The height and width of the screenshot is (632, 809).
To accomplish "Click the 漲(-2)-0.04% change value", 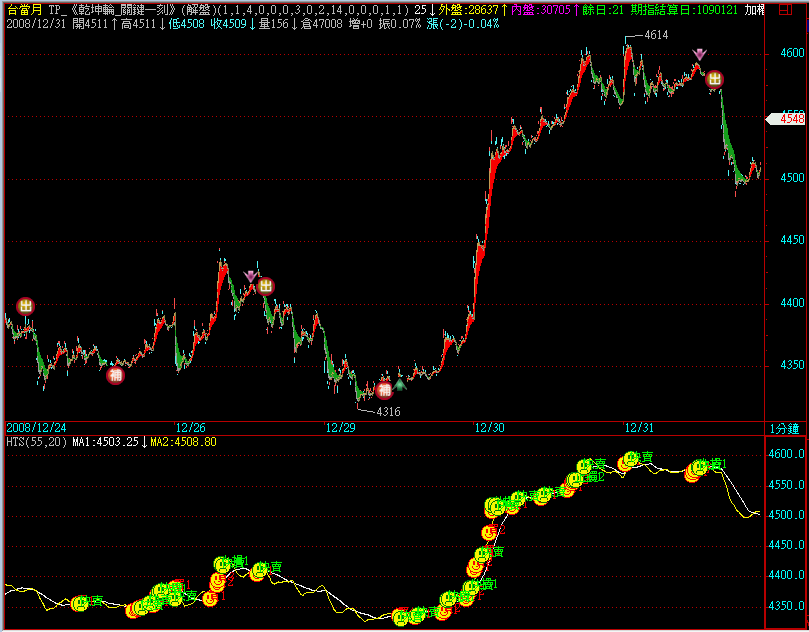I will point(463,24).
